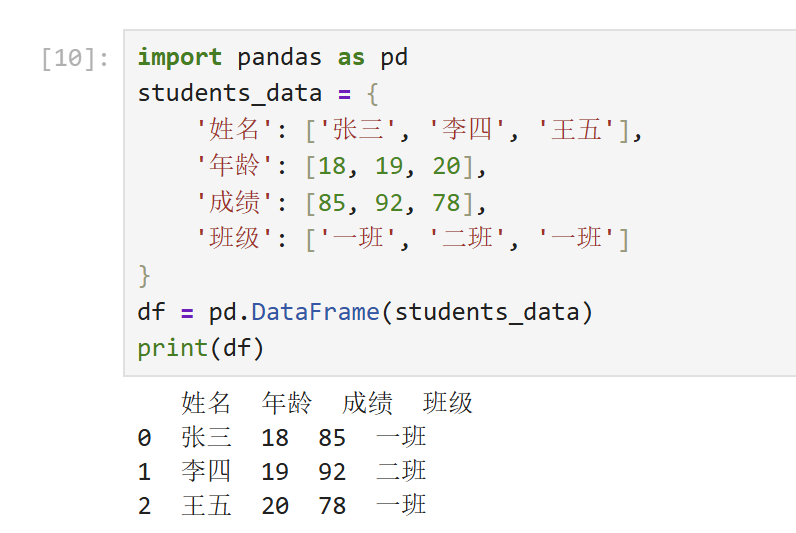Click the '二班' string in the code
Image resolution: width=796 pixels, height=533 pixels.
[x=467, y=239]
